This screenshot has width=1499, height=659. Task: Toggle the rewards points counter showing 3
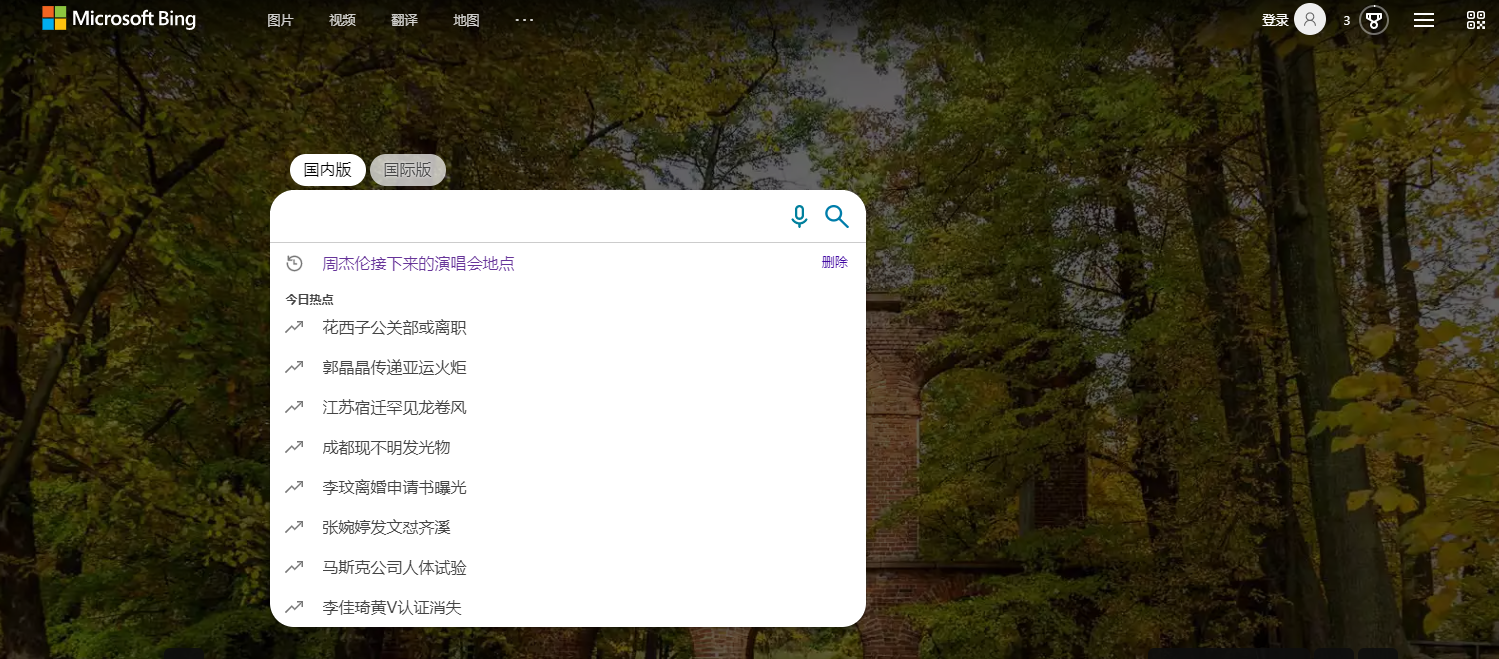(x=1346, y=19)
